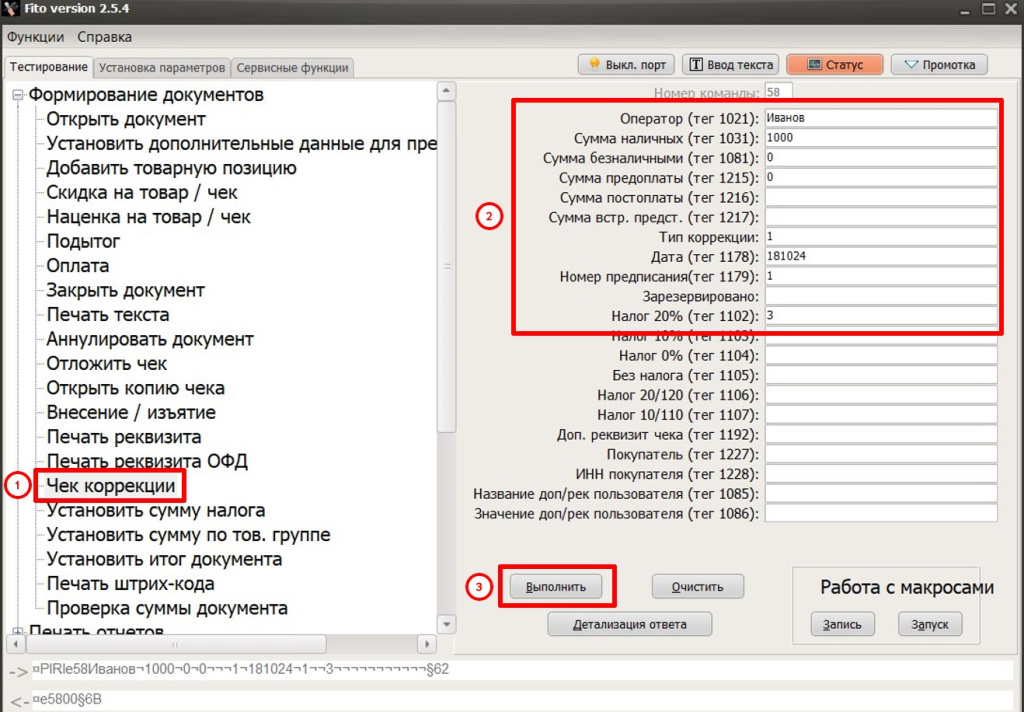Click the ИНН покупателя (тег 1228) field
Screen dimensions: 1024x712
[x=880, y=474]
